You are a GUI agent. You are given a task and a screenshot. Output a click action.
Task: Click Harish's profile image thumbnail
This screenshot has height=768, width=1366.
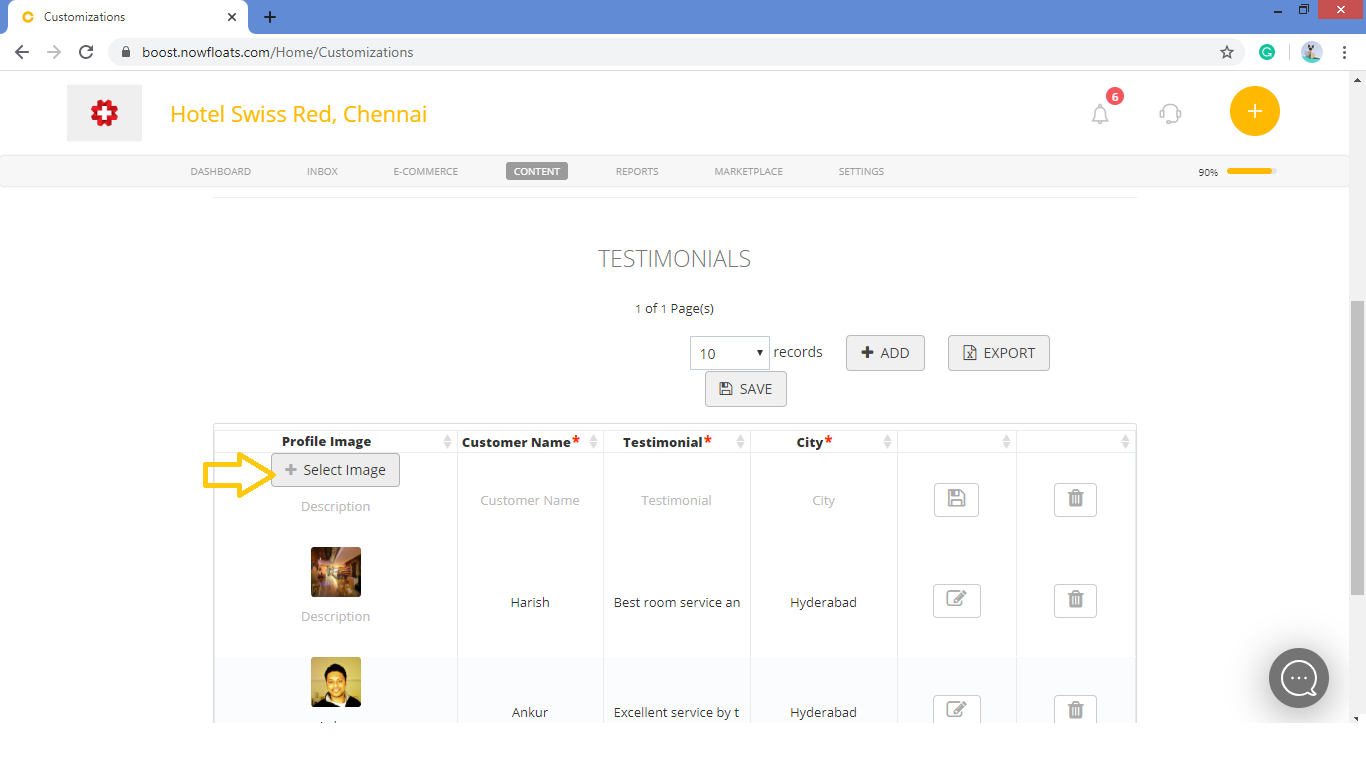(x=336, y=572)
